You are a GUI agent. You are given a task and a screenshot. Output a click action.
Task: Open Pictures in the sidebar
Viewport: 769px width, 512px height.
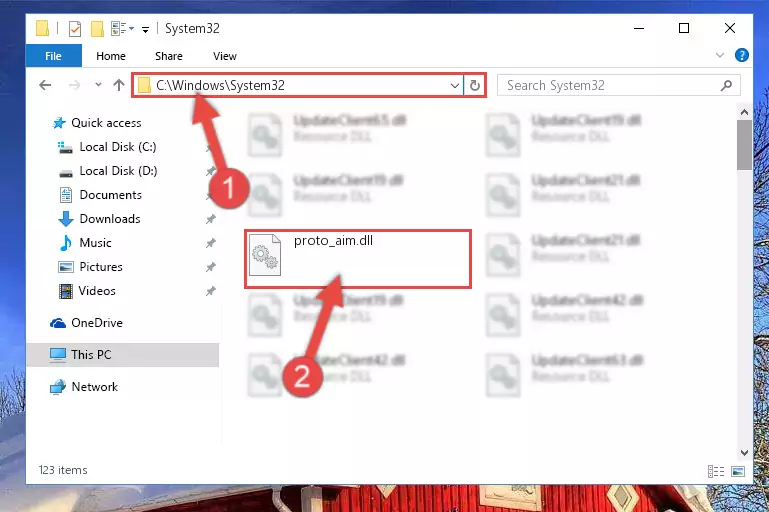click(x=101, y=267)
